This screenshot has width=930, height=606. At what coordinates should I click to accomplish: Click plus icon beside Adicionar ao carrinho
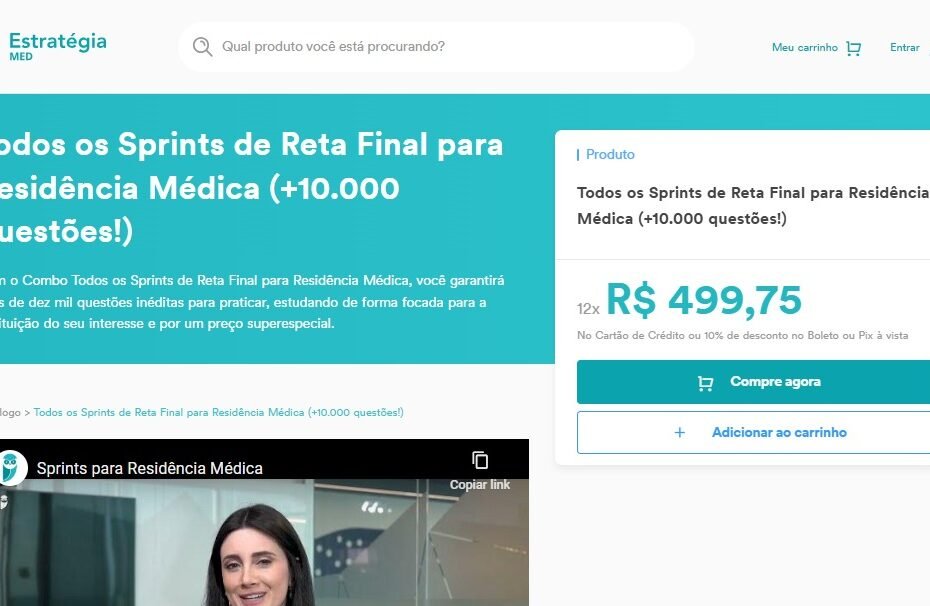[x=680, y=432]
